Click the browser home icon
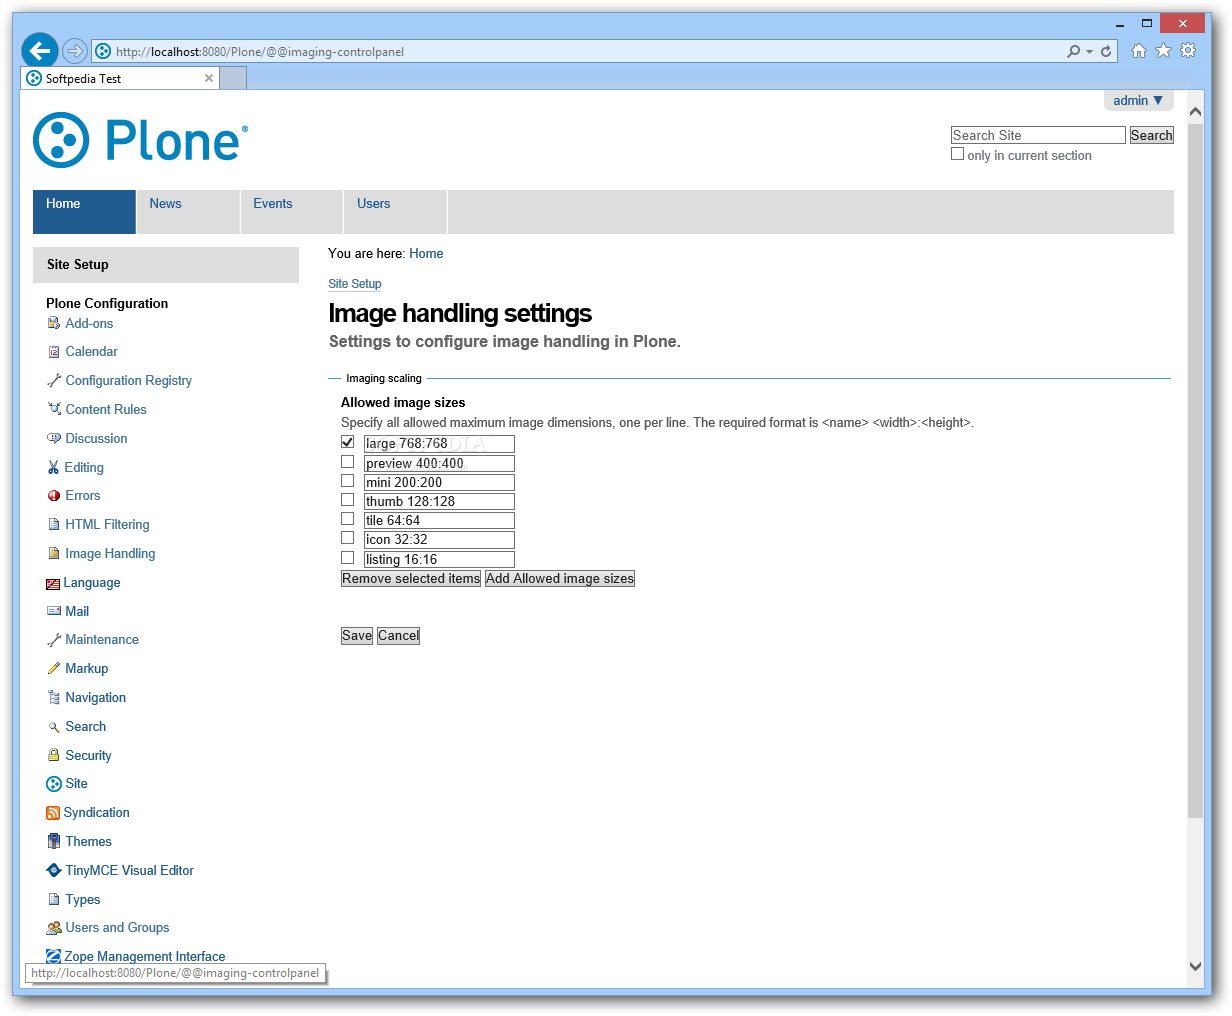The image size is (1232, 1016). click(1138, 51)
